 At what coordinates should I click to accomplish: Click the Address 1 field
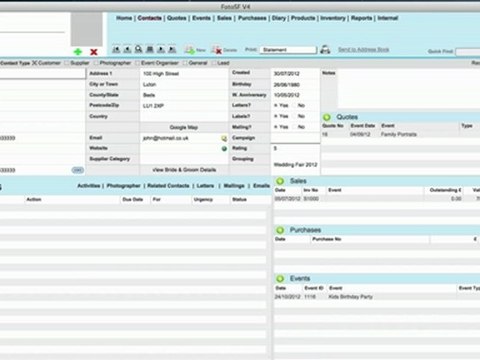tap(184, 74)
